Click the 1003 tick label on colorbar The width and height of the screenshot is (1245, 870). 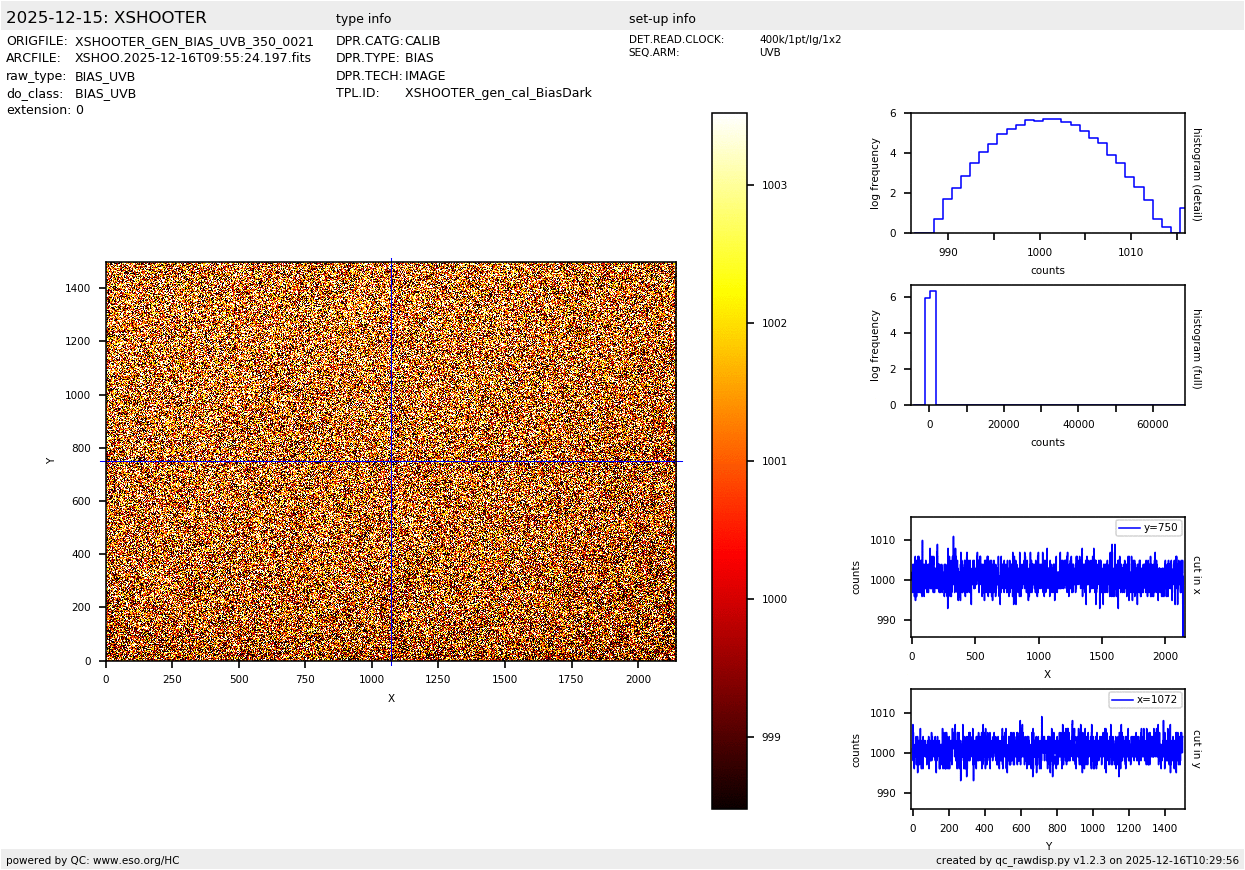click(x=774, y=186)
